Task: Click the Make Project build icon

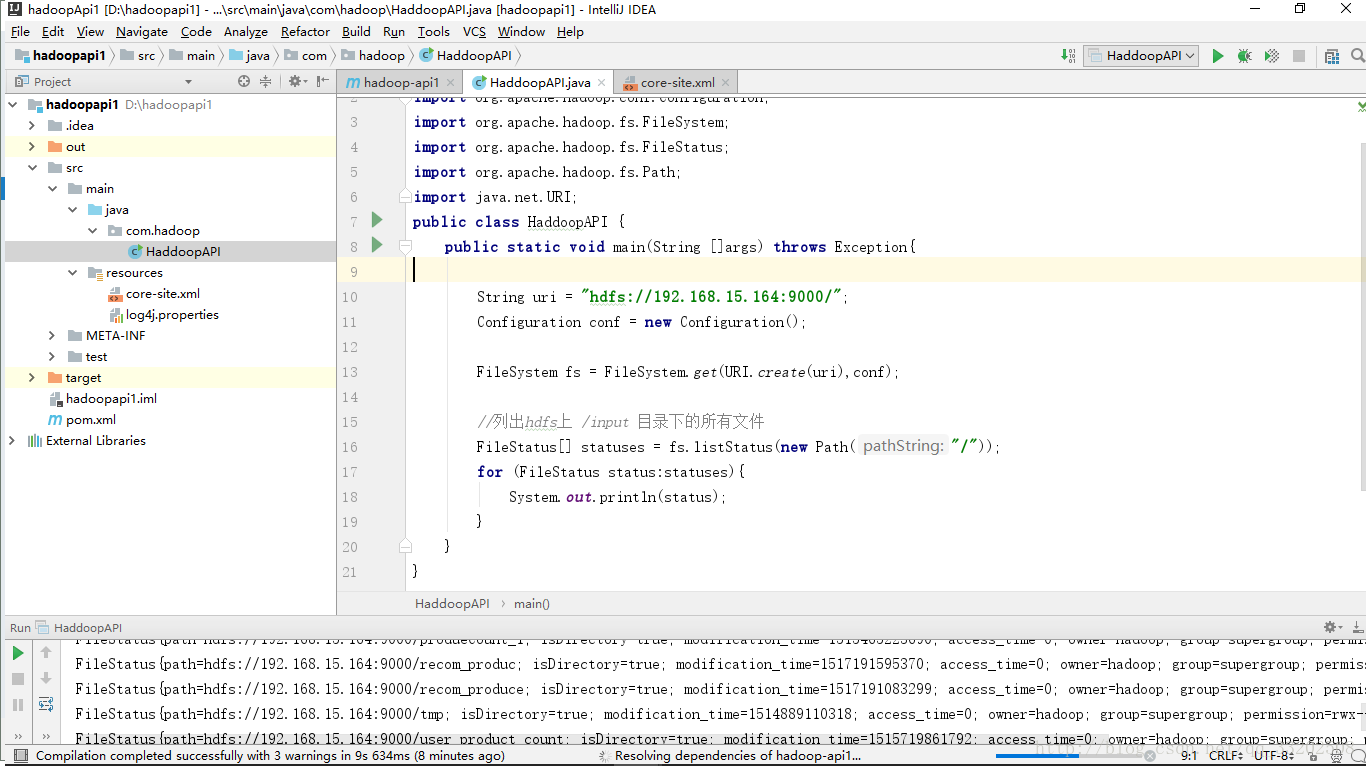Action: [1069, 56]
